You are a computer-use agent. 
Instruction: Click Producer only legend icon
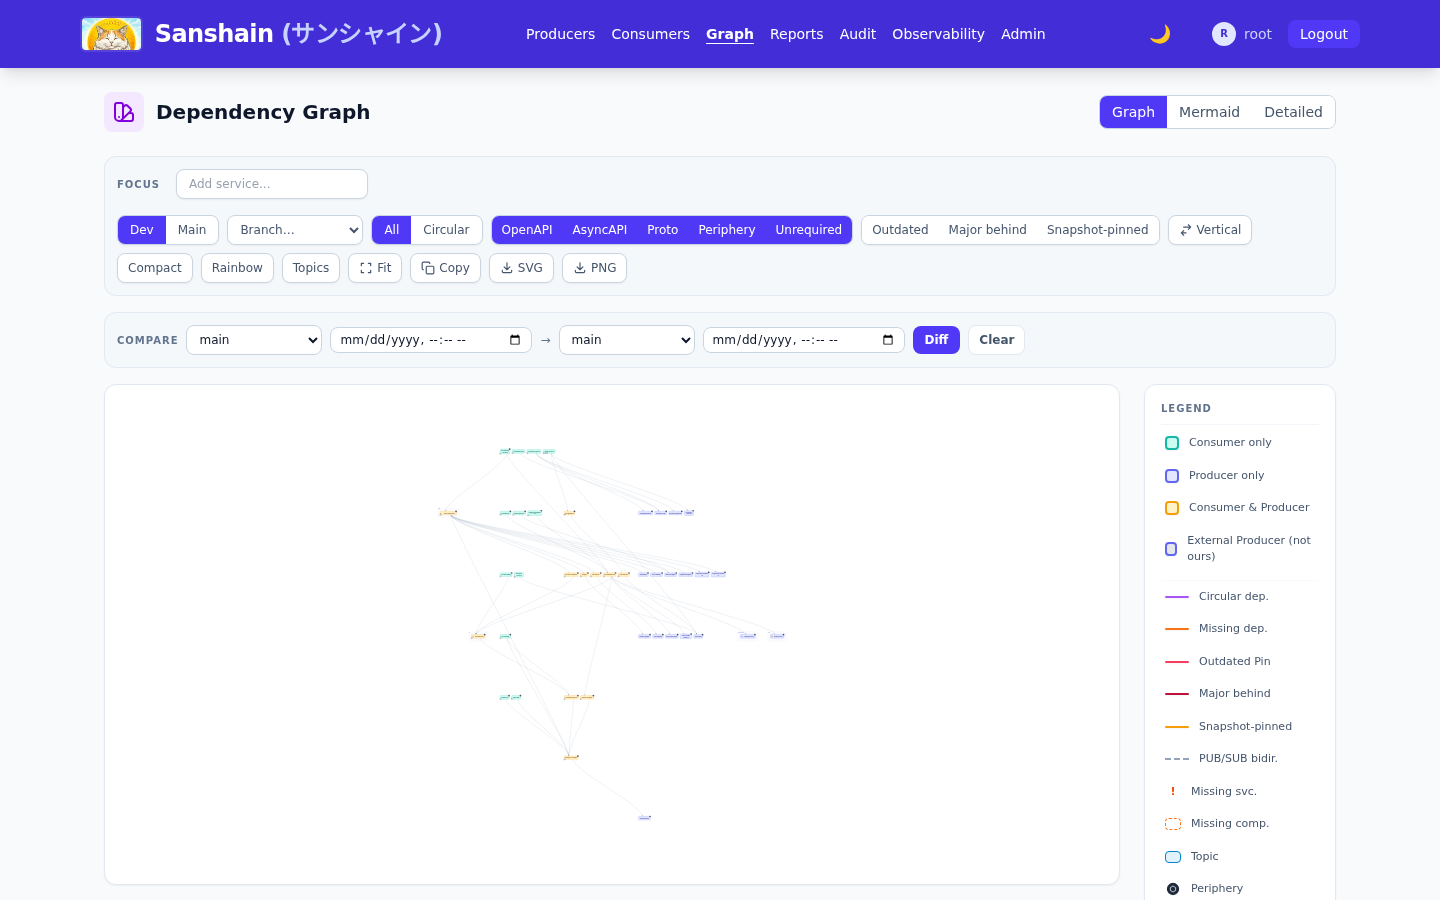1172,476
